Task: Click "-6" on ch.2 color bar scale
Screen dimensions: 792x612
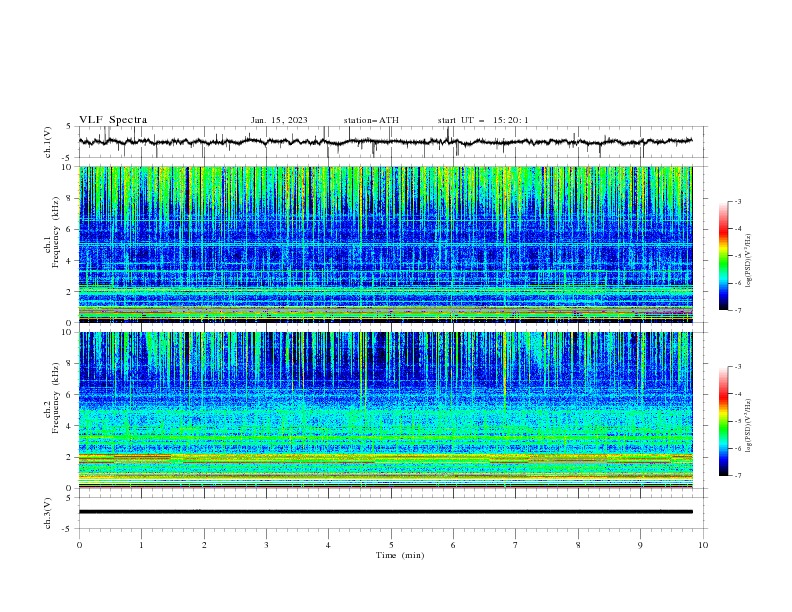Action: pos(737,448)
